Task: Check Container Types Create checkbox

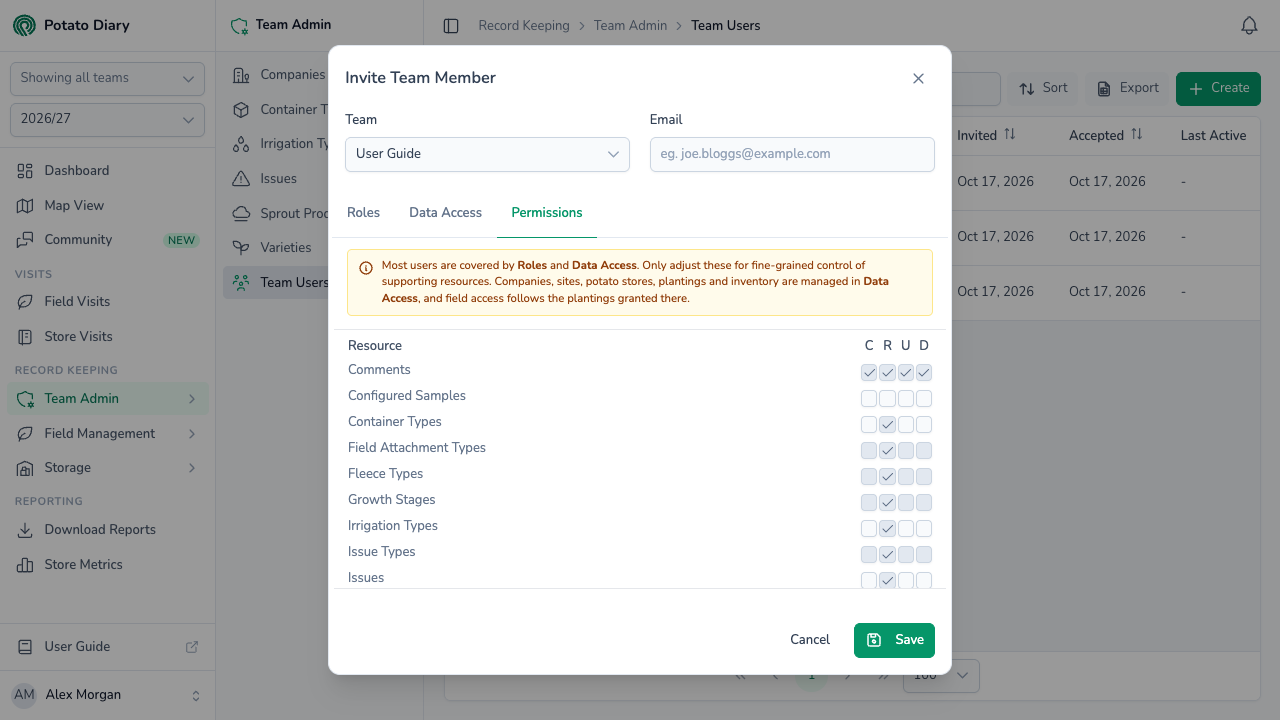Action: click(x=869, y=425)
